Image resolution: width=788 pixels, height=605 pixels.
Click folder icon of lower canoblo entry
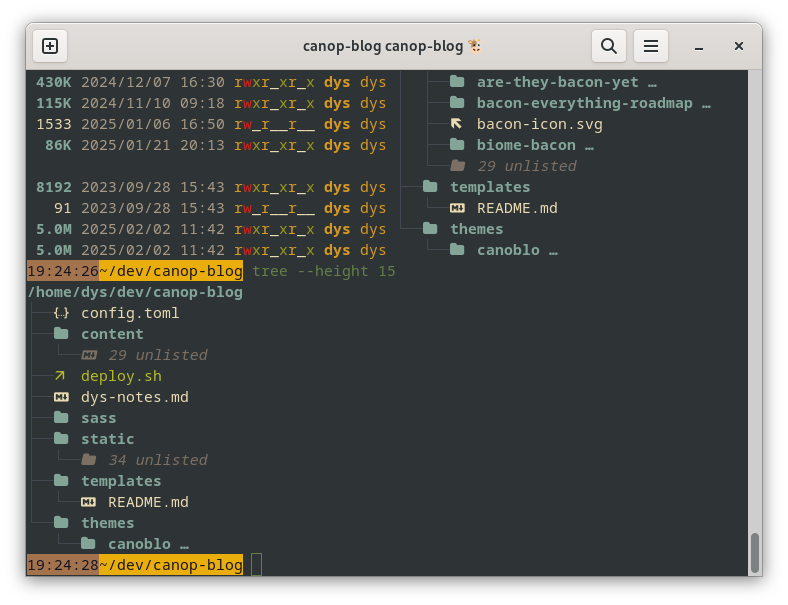tap(88, 543)
